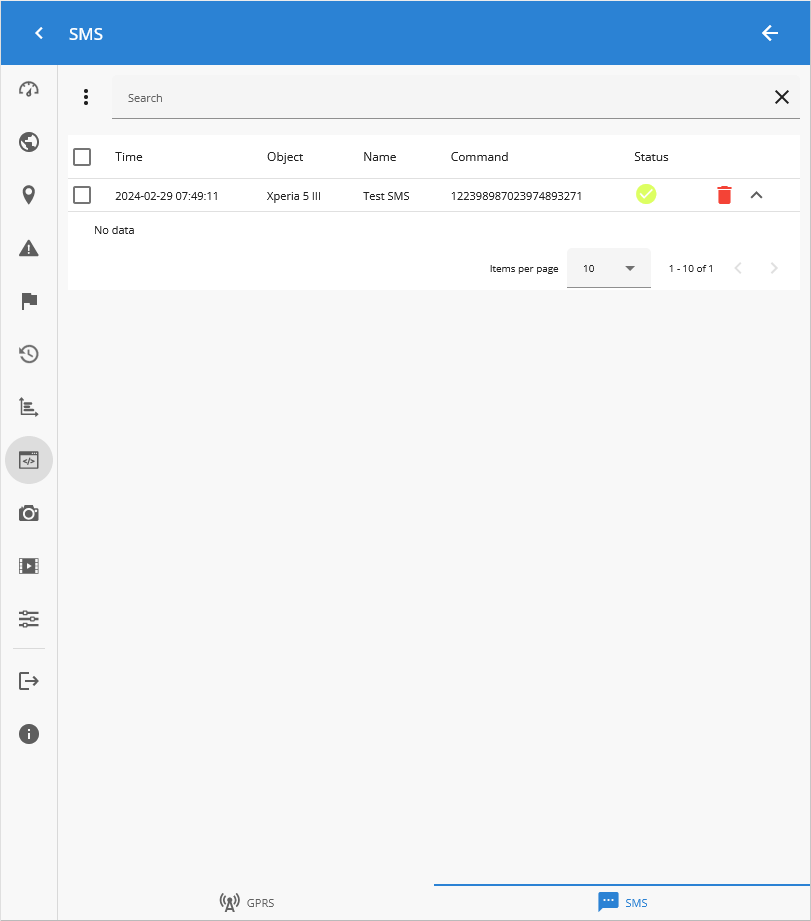This screenshot has height=921, width=811.
Task: Open the Items per page dropdown
Action: click(608, 268)
